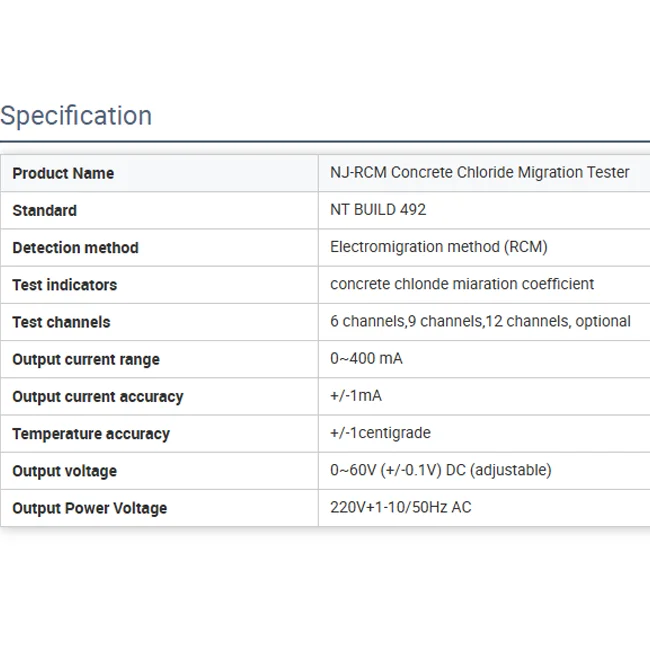The image size is (650, 650).
Task: Select the 0~60V DC adjustable value
Action: pos(440,470)
